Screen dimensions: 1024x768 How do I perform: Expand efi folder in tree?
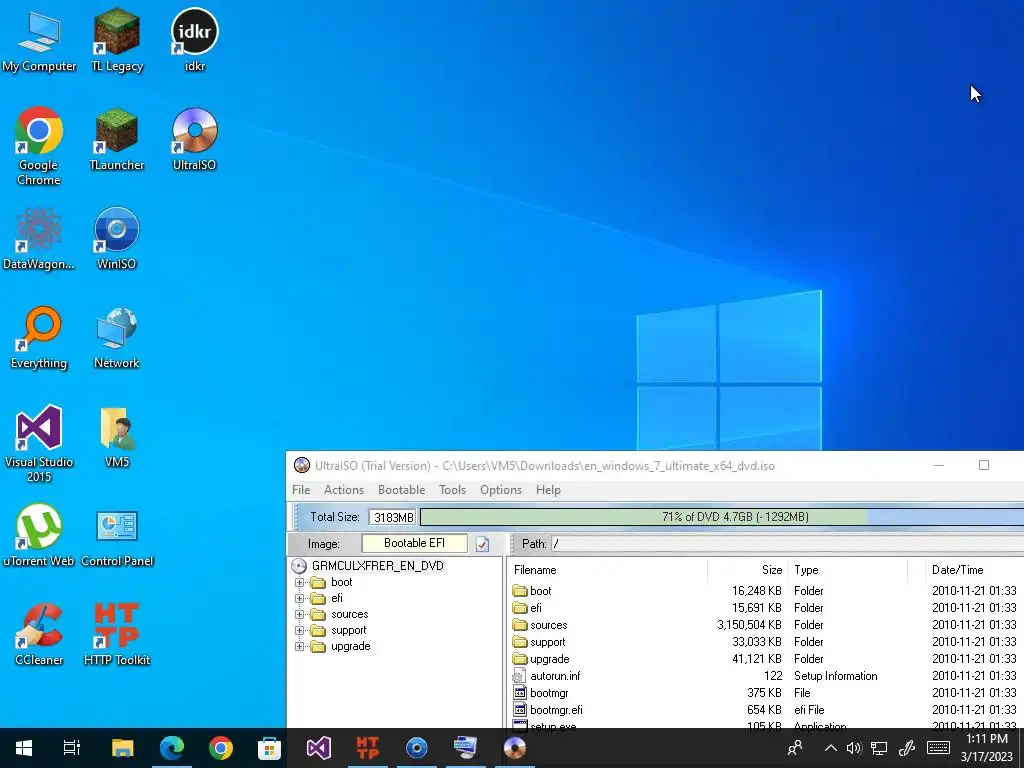pos(299,598)
